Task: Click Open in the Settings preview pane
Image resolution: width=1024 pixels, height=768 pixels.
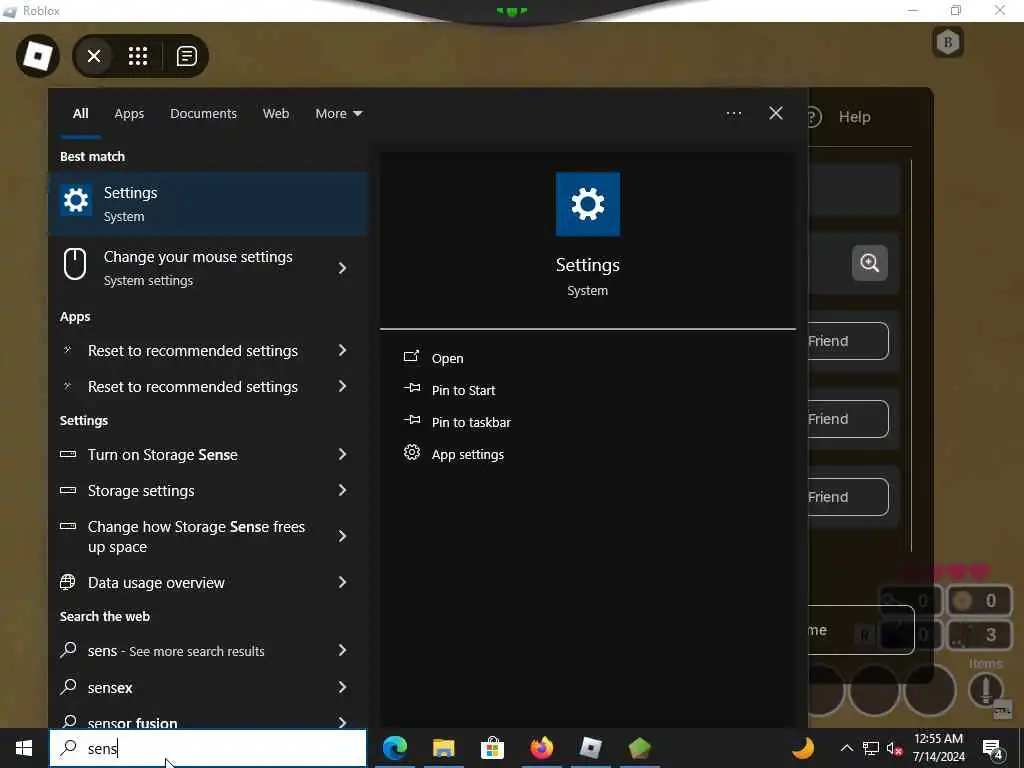Action: (447, 359)
